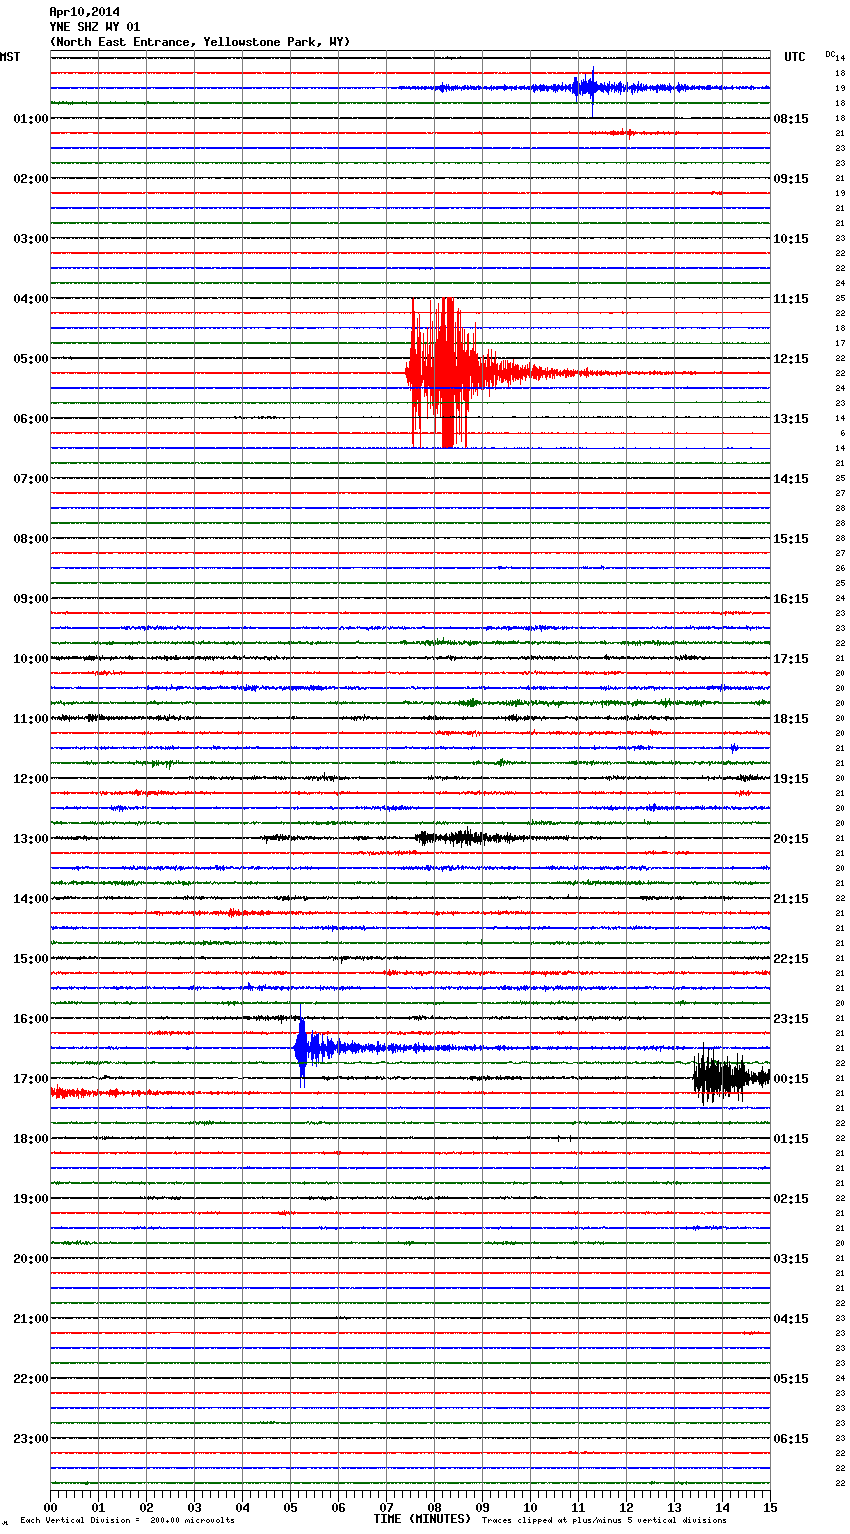Screen dimensions: 850x1534
Task: Click the 20:15 UTC time label
Action: [791, 839]
